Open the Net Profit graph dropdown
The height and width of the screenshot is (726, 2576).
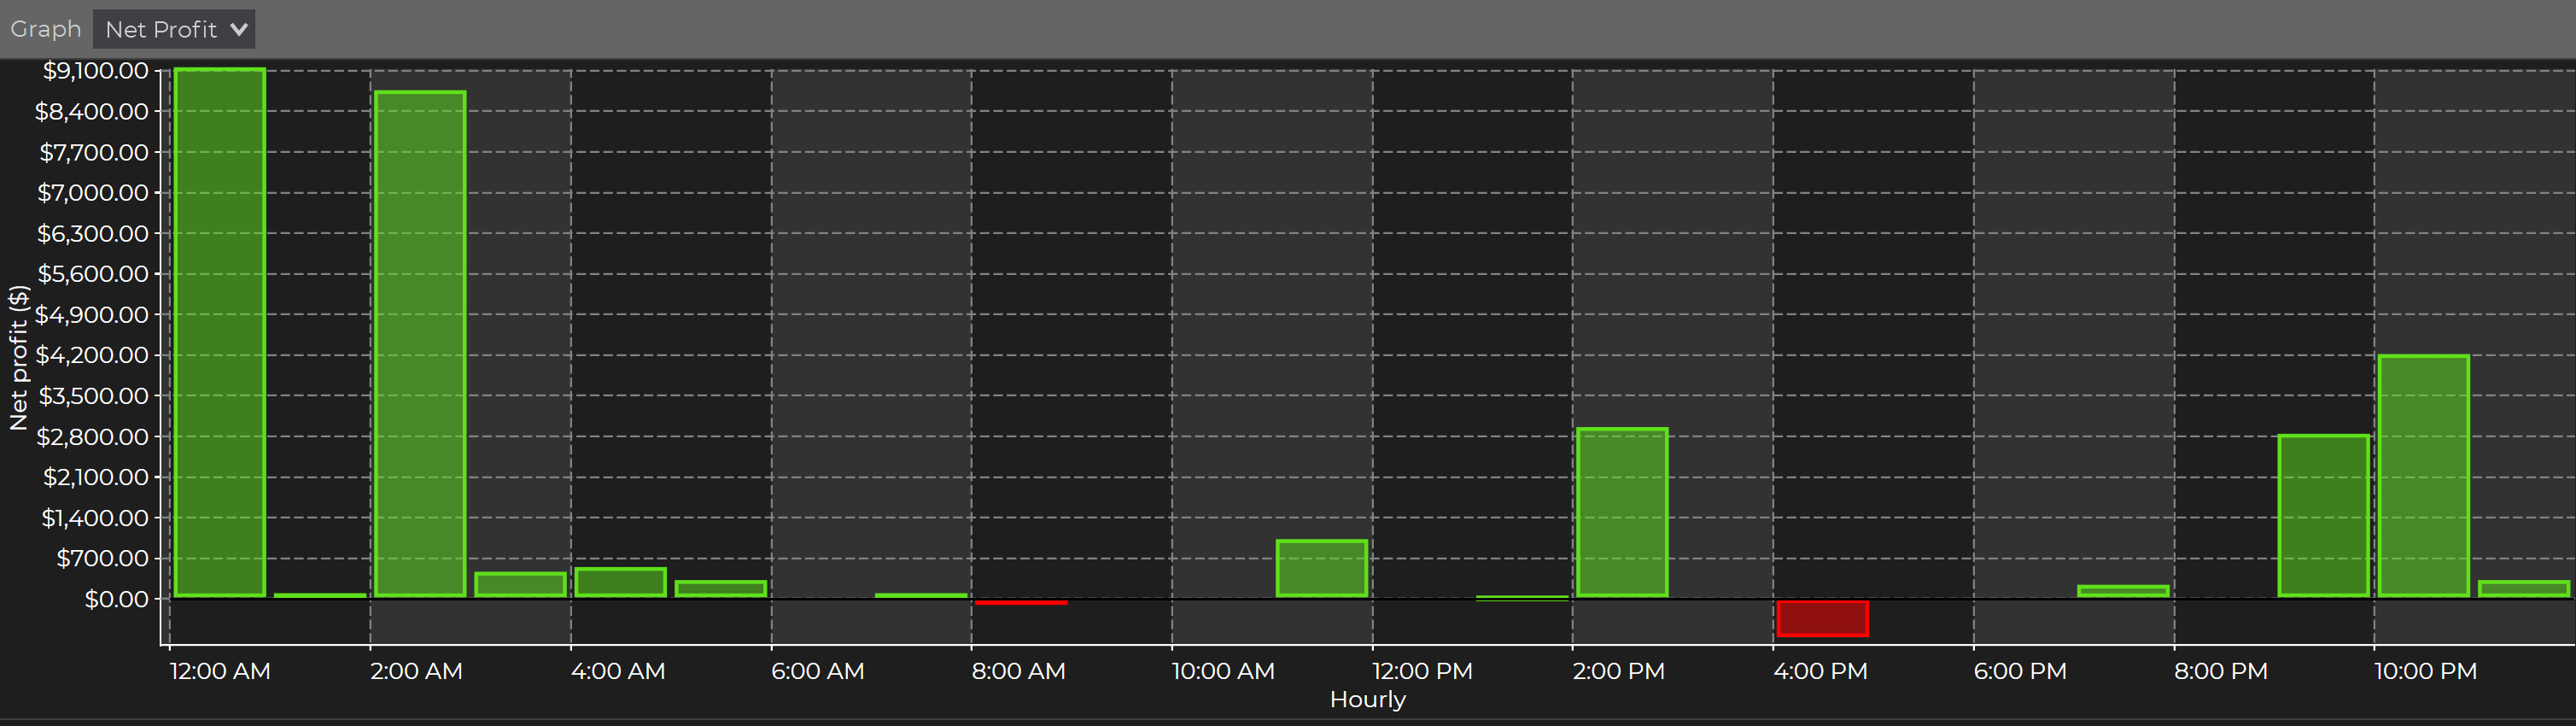174,29
